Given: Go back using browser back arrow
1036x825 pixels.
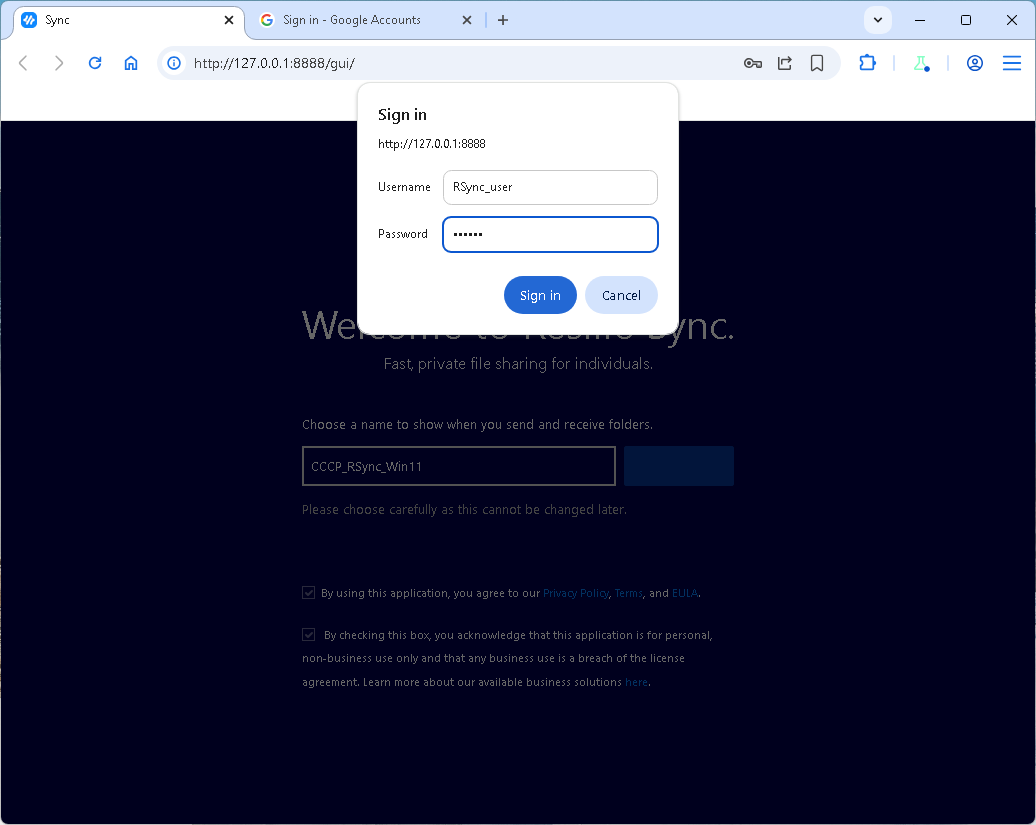Looking at the screenshot, I should click(23, 63).
